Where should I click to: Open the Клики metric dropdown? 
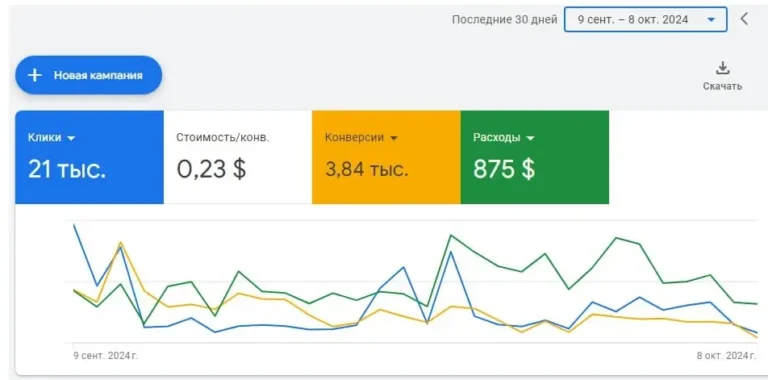(52, 138)
